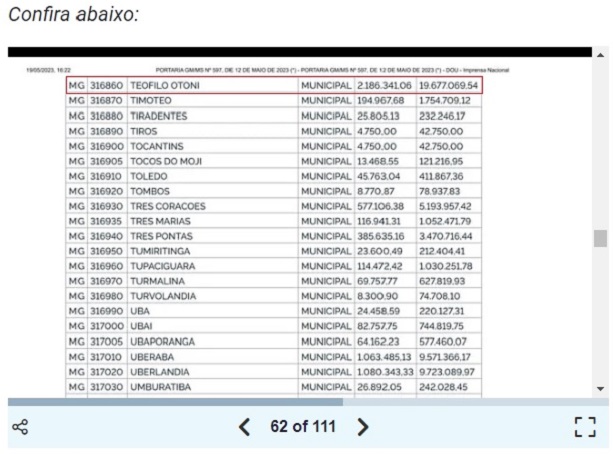Click the "62 of 111" page indicator
The image size is (613, 454).
pos(303,427)
